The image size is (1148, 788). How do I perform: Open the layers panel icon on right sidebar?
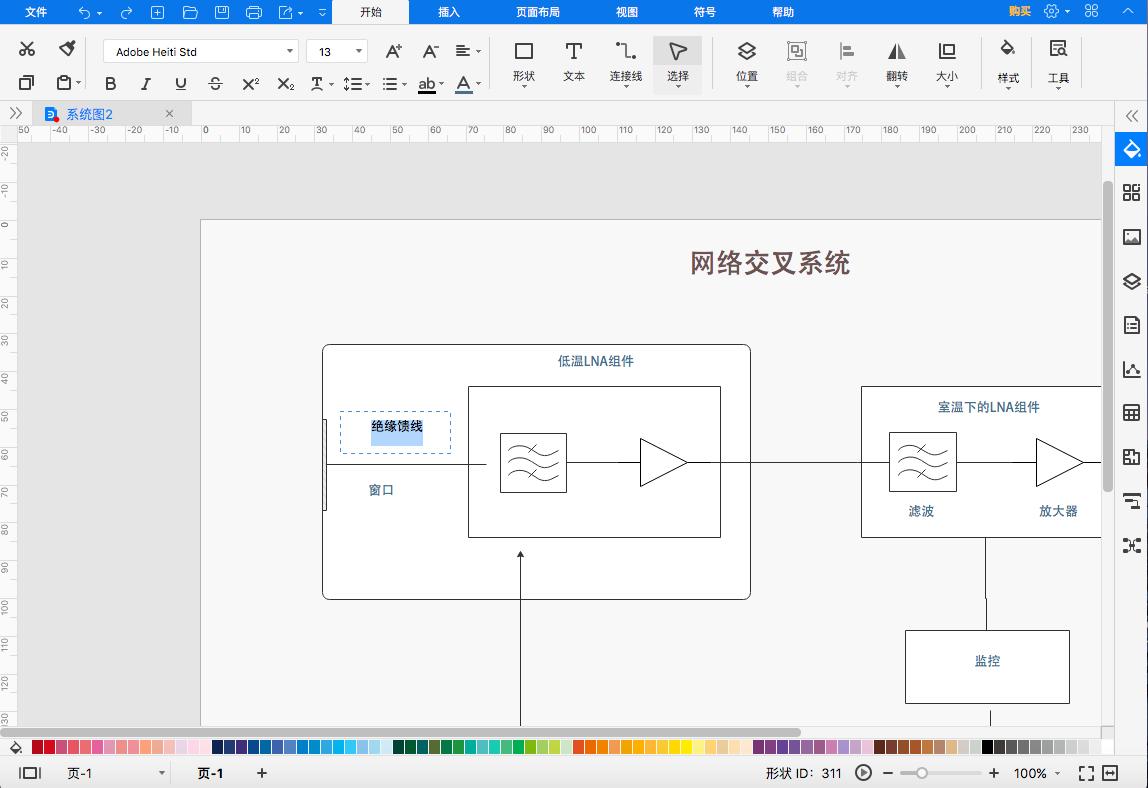pos(1131,281)
